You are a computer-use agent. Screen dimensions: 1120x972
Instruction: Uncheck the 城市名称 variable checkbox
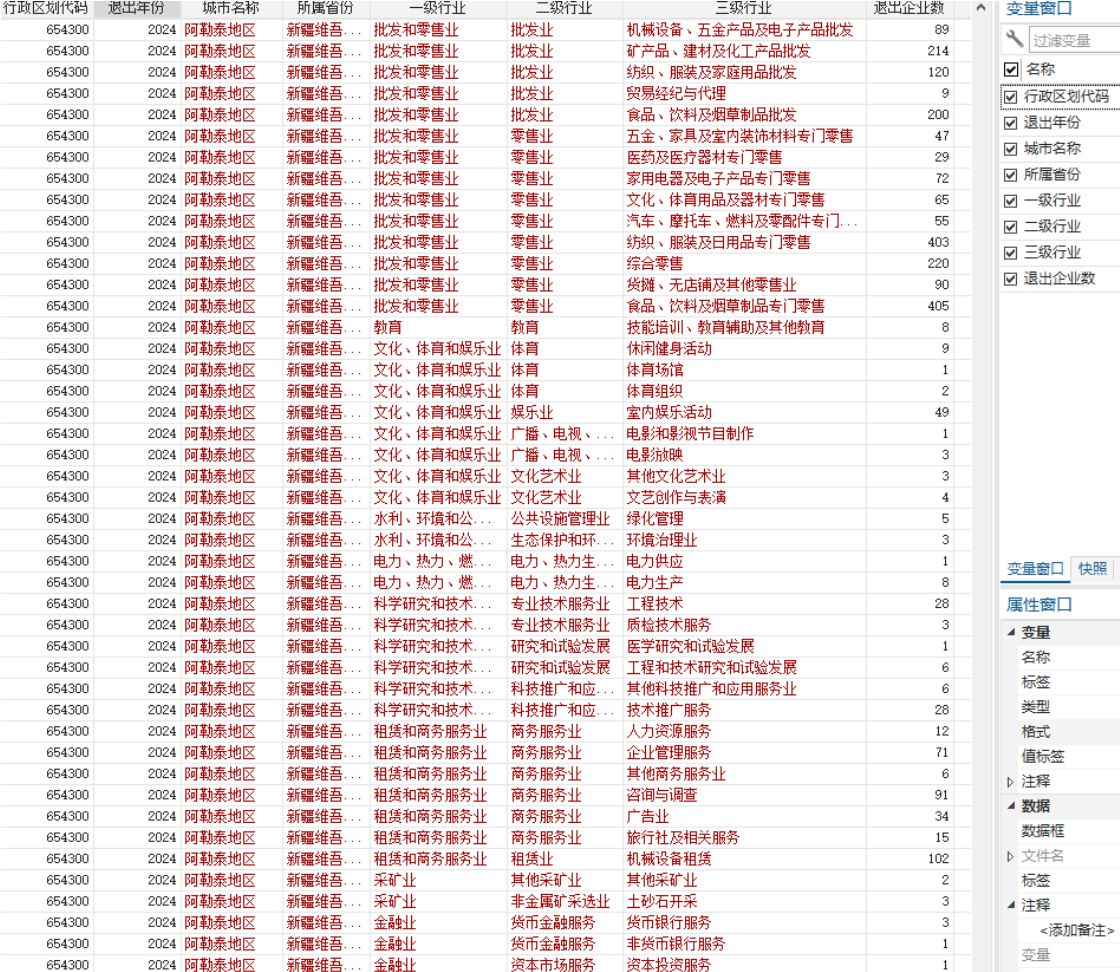click(1010, 149)
